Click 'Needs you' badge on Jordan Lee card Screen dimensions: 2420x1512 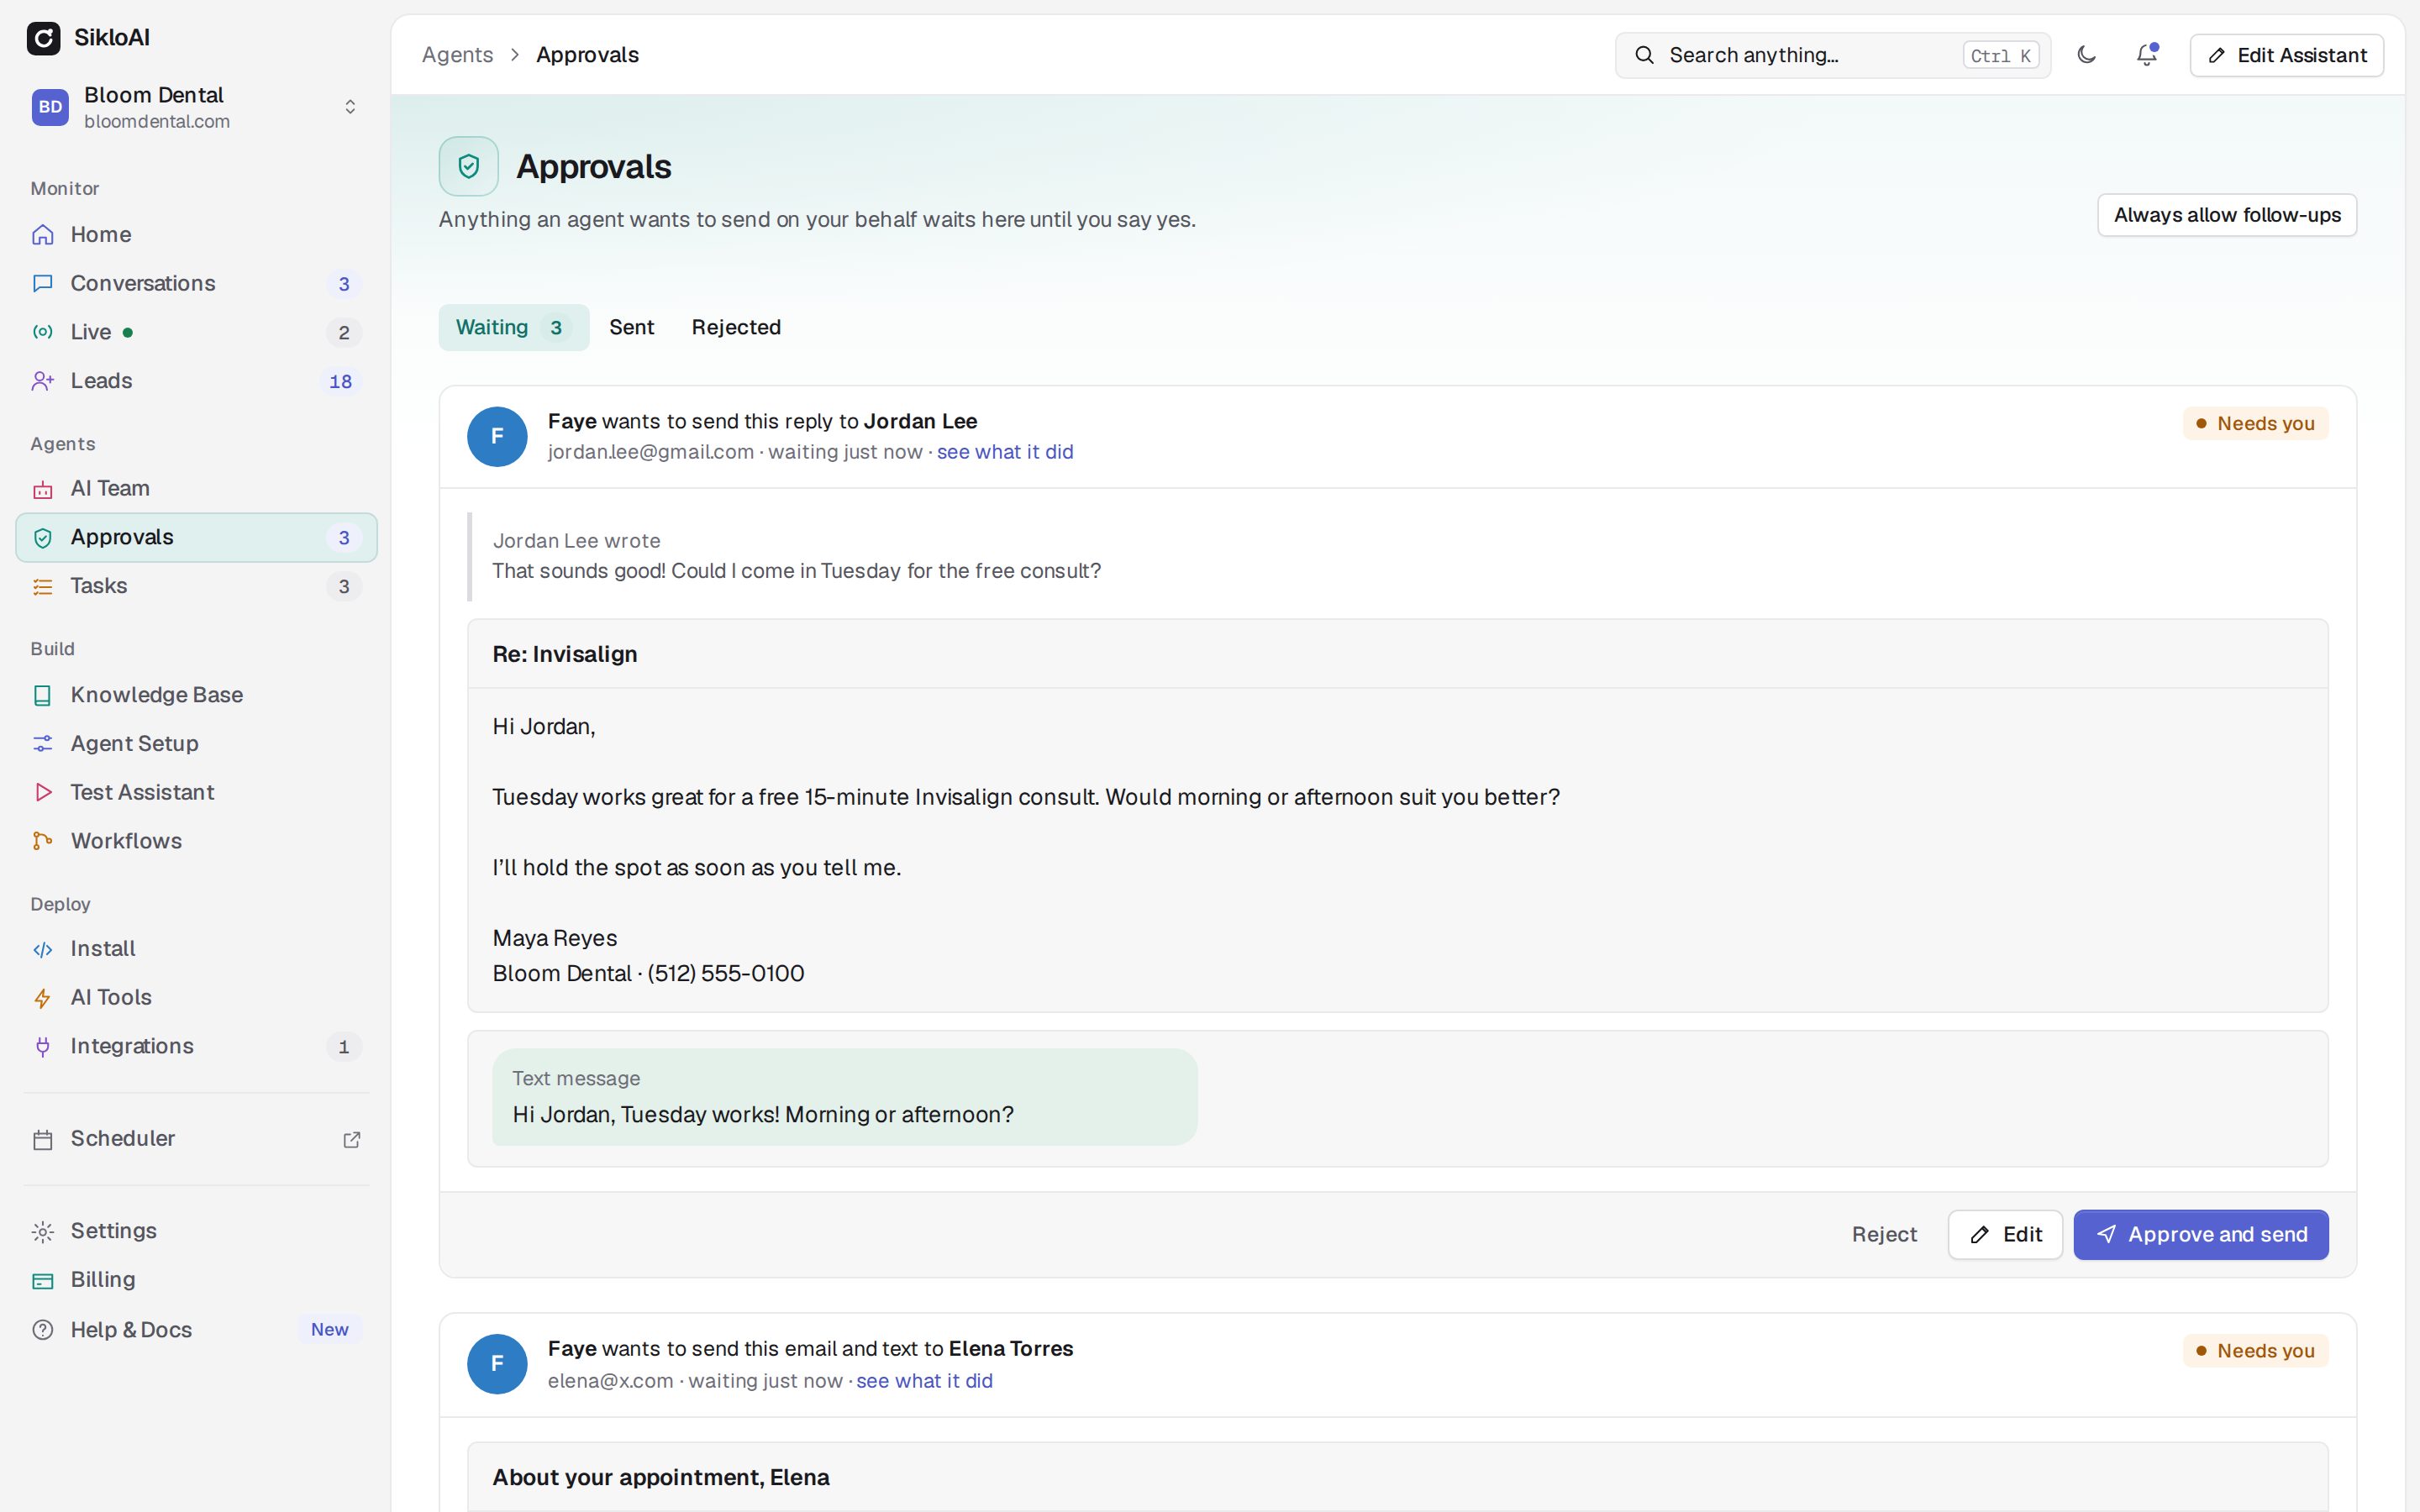point(2255,424)
